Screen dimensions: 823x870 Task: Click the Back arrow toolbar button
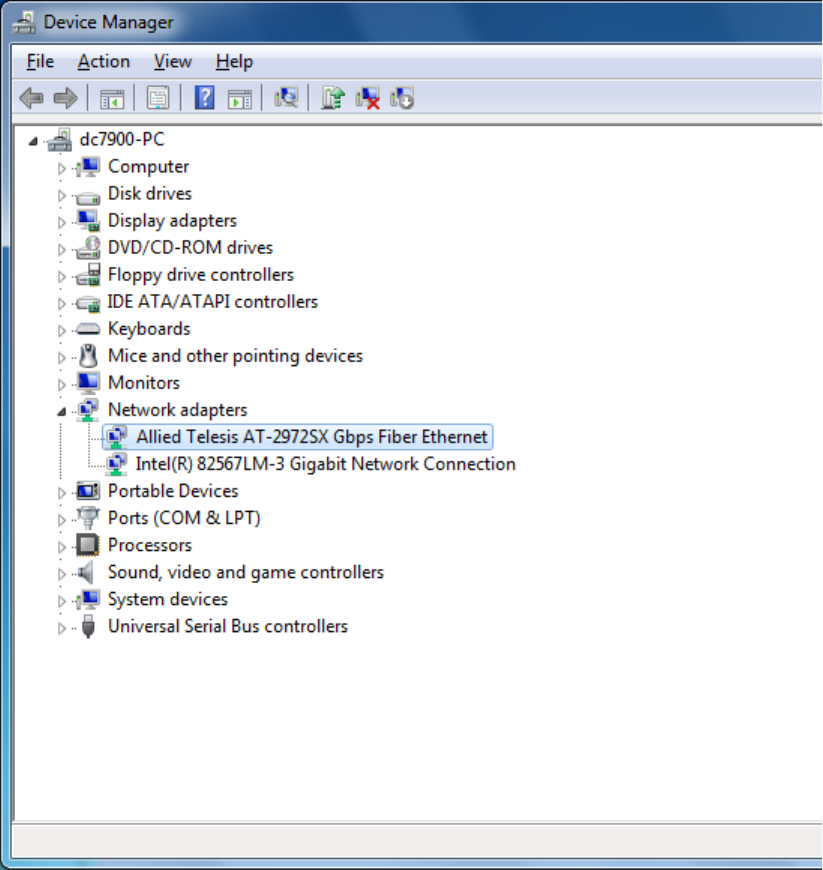pyautogui.click(x=32, y=98)
